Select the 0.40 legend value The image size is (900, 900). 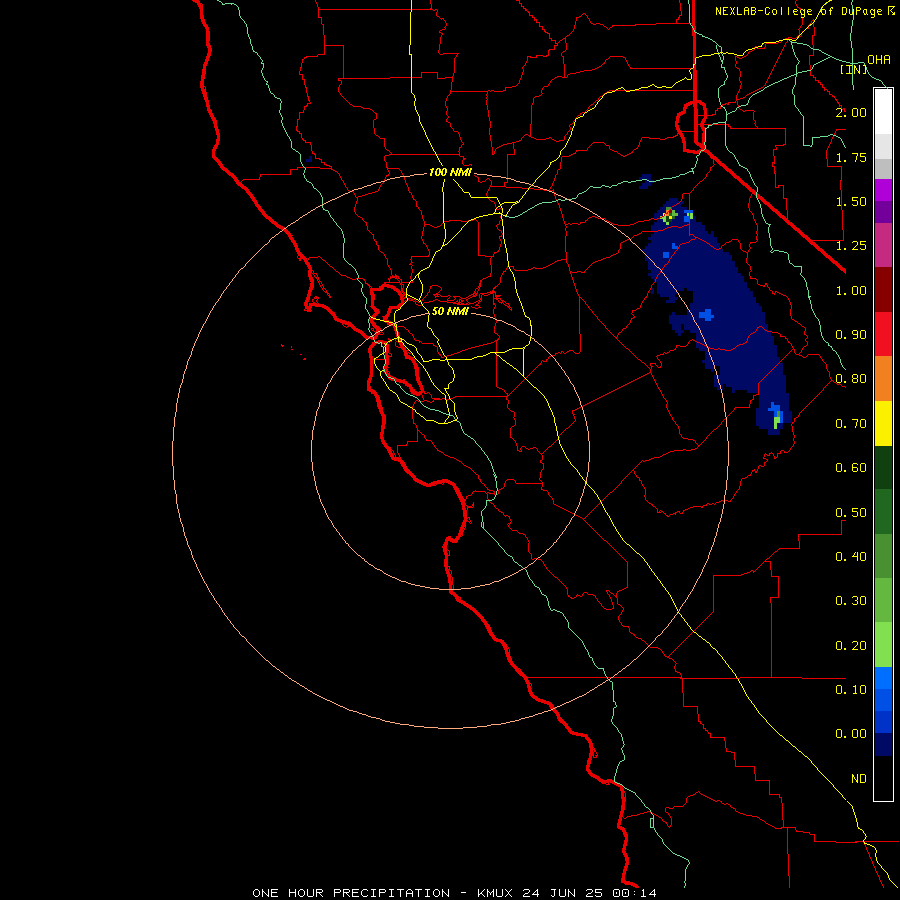851,557
